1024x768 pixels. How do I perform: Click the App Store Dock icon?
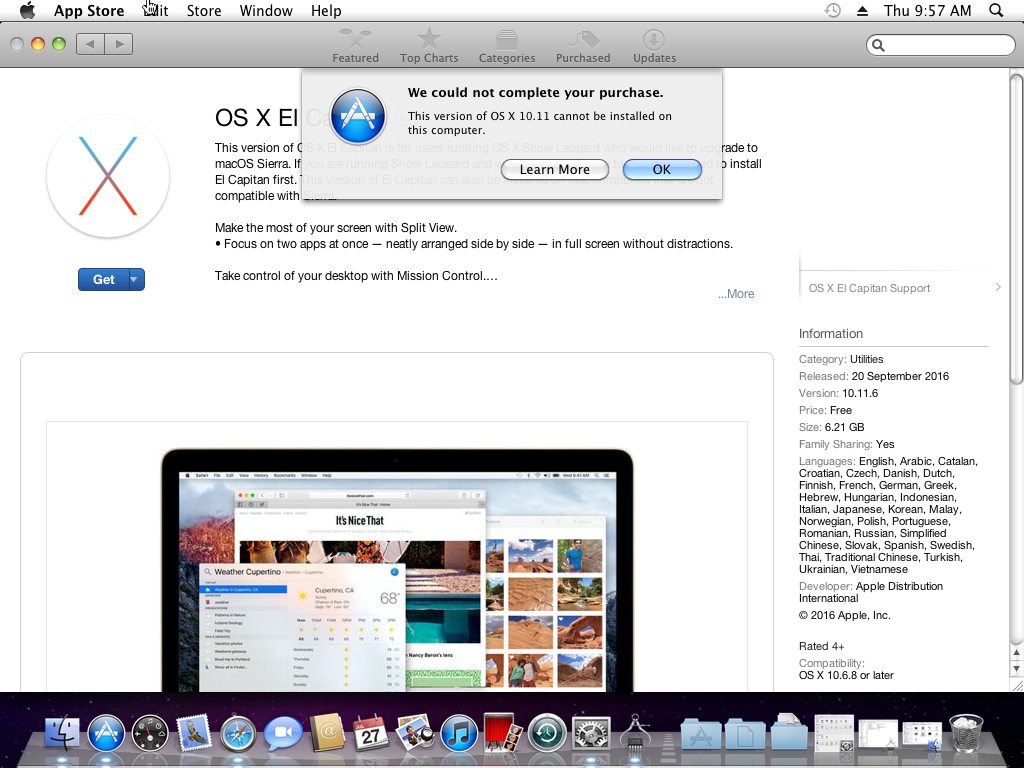coord(106,733)
